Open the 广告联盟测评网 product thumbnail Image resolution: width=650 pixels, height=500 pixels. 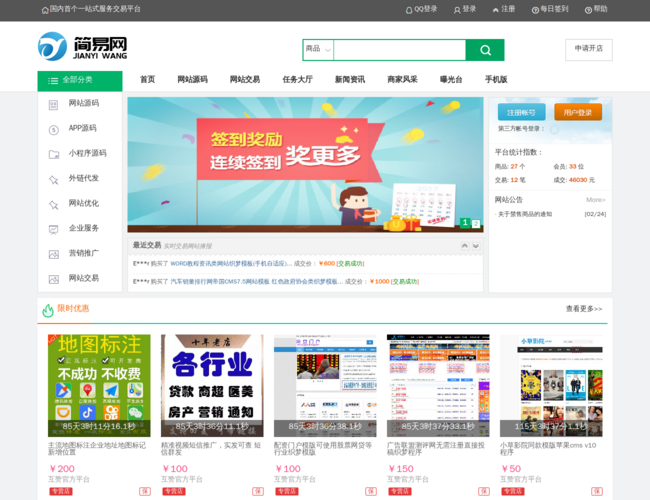coord(438,386)
